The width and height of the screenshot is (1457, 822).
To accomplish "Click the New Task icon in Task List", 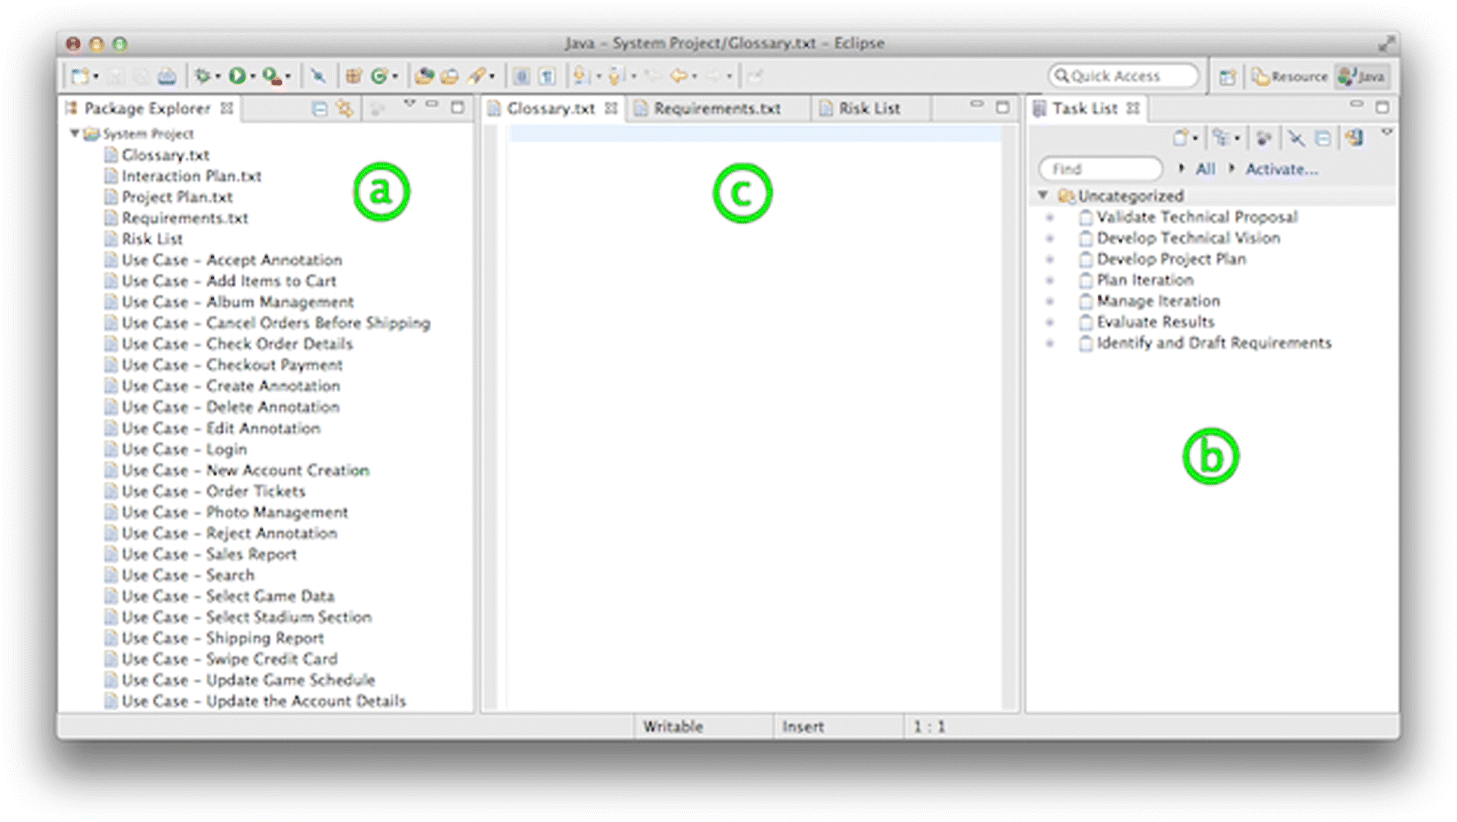I will (x=1180, y=137).
